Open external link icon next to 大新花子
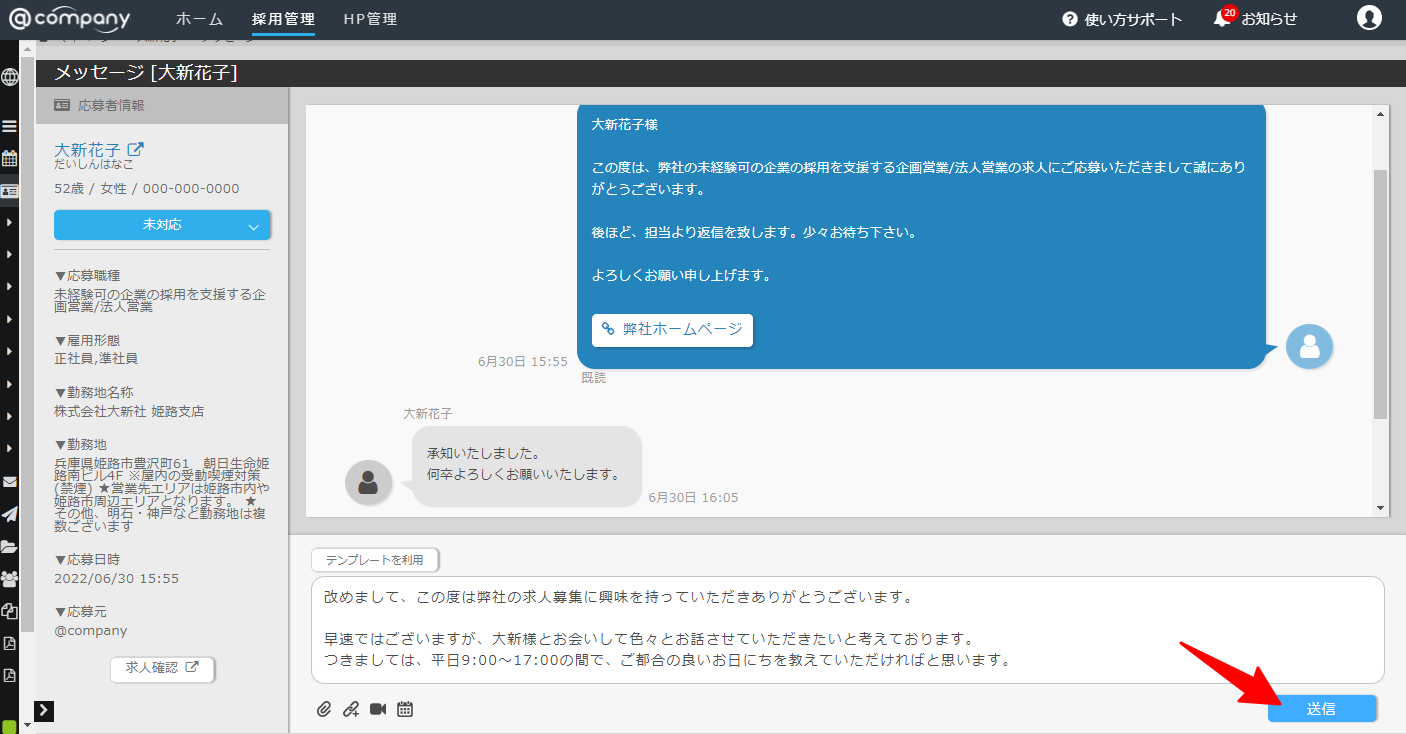This screenshot has width=1406, height=734. [x=135, y=149]
